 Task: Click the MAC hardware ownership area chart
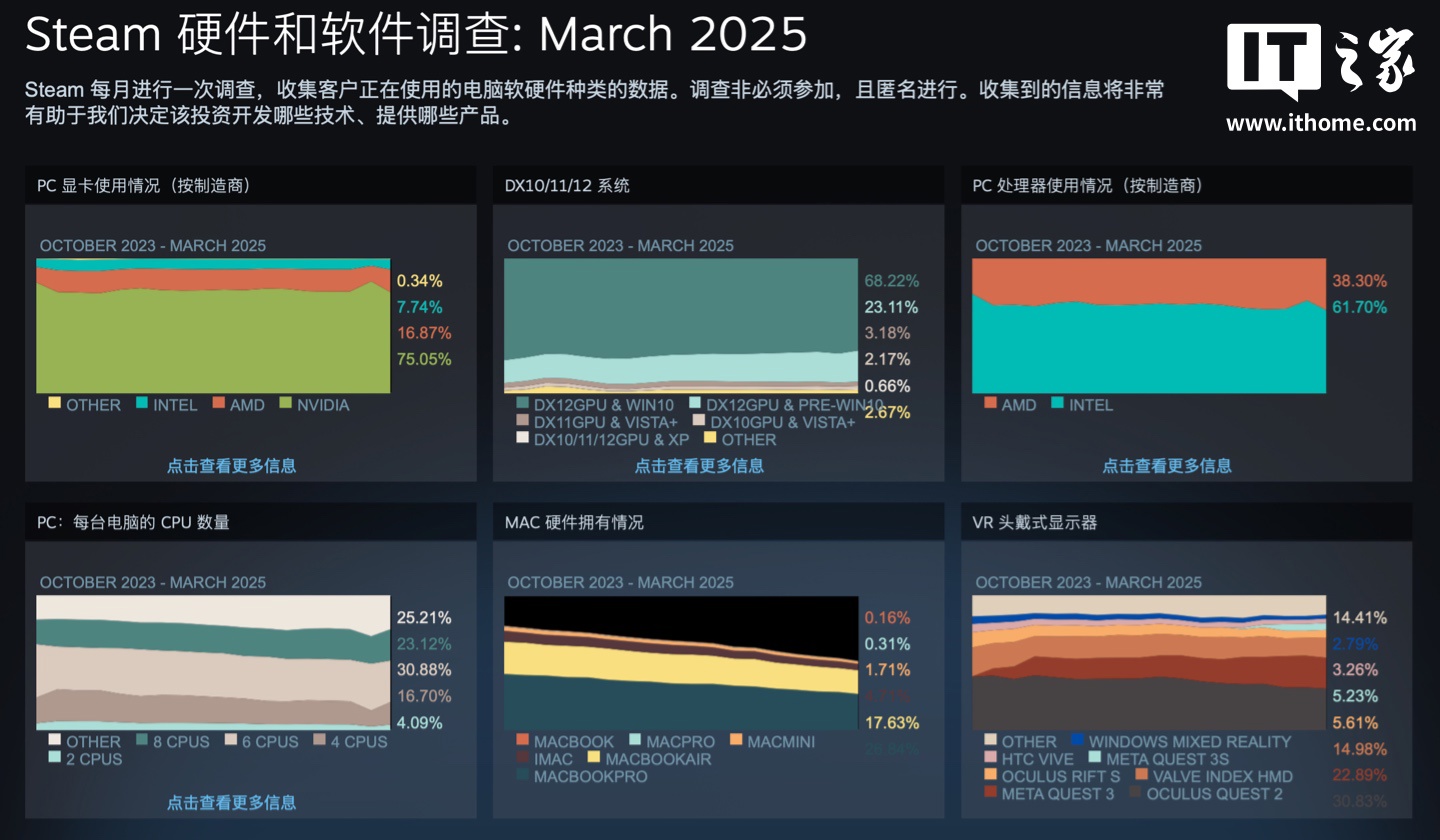(x=681, y=663)
